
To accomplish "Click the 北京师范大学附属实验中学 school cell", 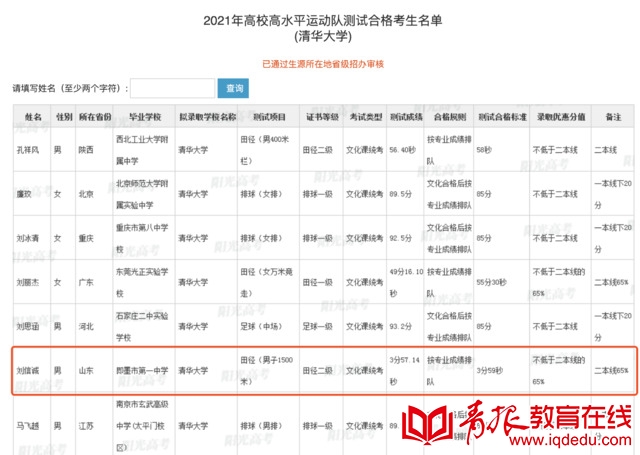I will pyautogui.click(x=142, y=194).
